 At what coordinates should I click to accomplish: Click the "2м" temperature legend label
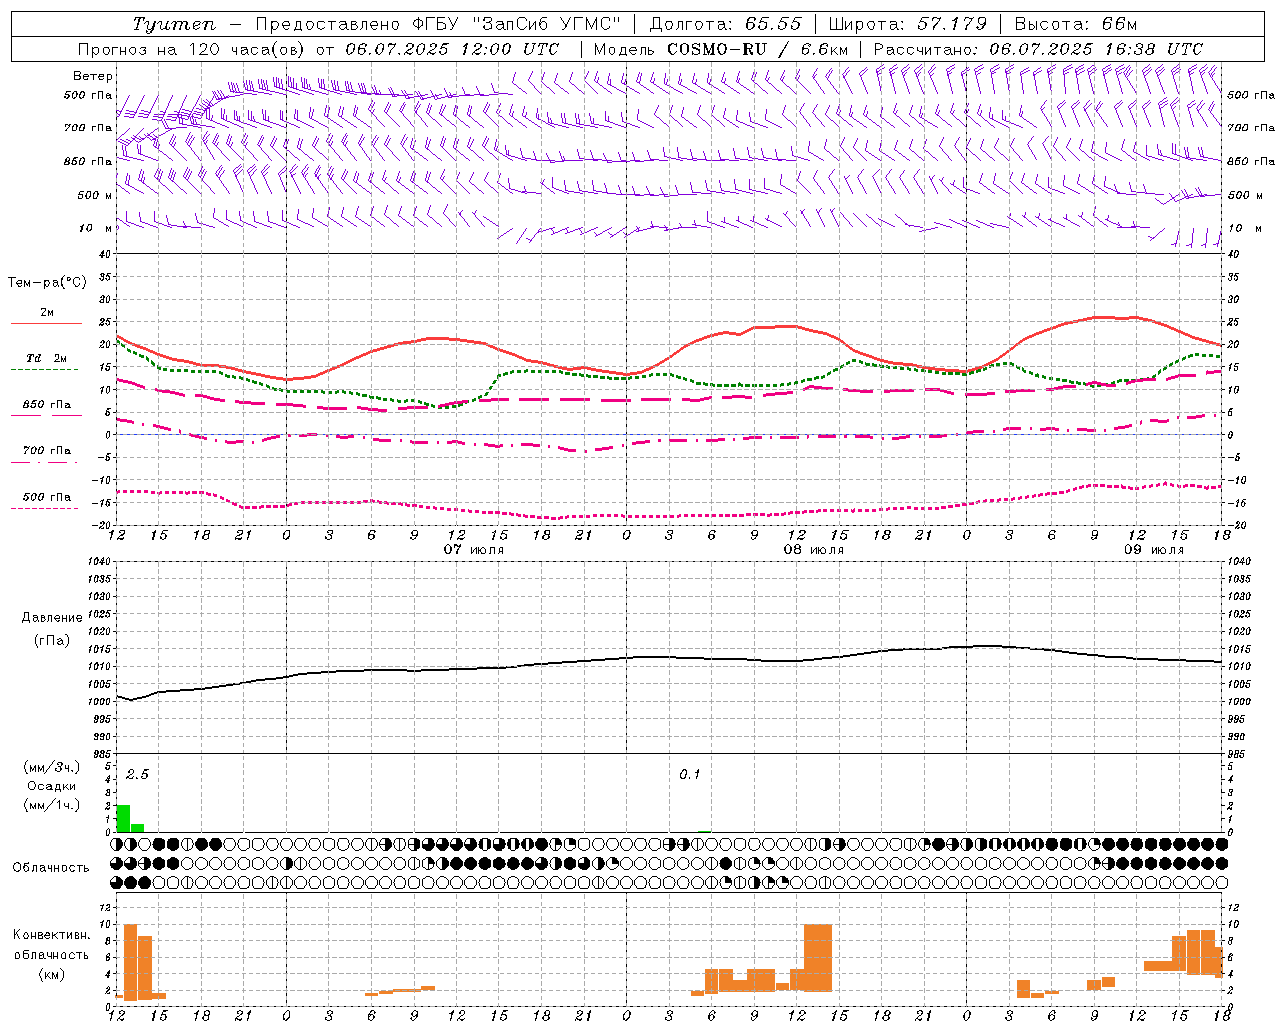click(47, 313)
